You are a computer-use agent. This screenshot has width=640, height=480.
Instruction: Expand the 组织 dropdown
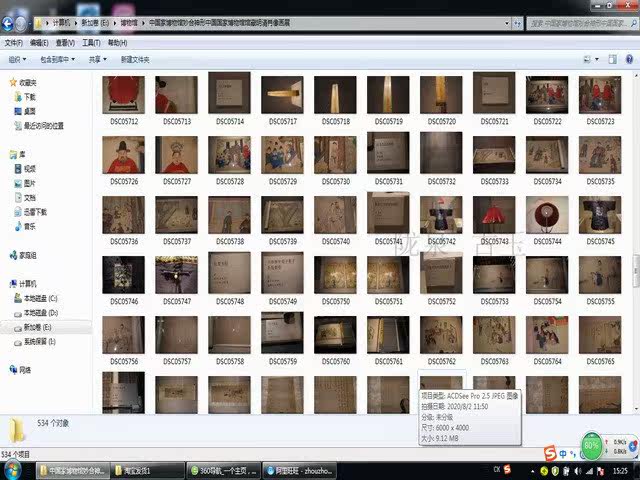click(17, 60)
